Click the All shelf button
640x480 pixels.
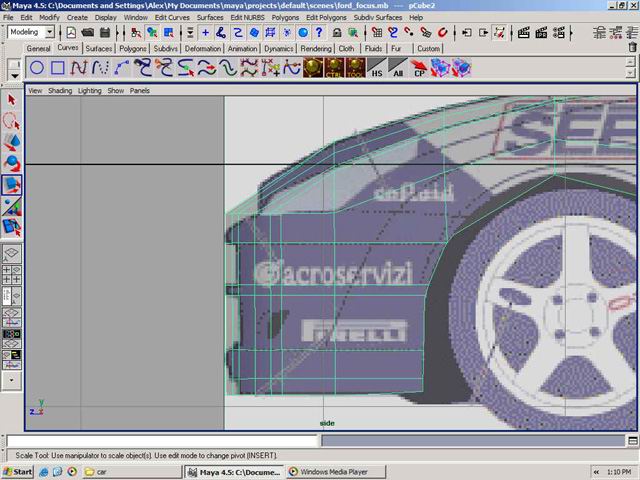pyautogui.click(x=398, y=69)
